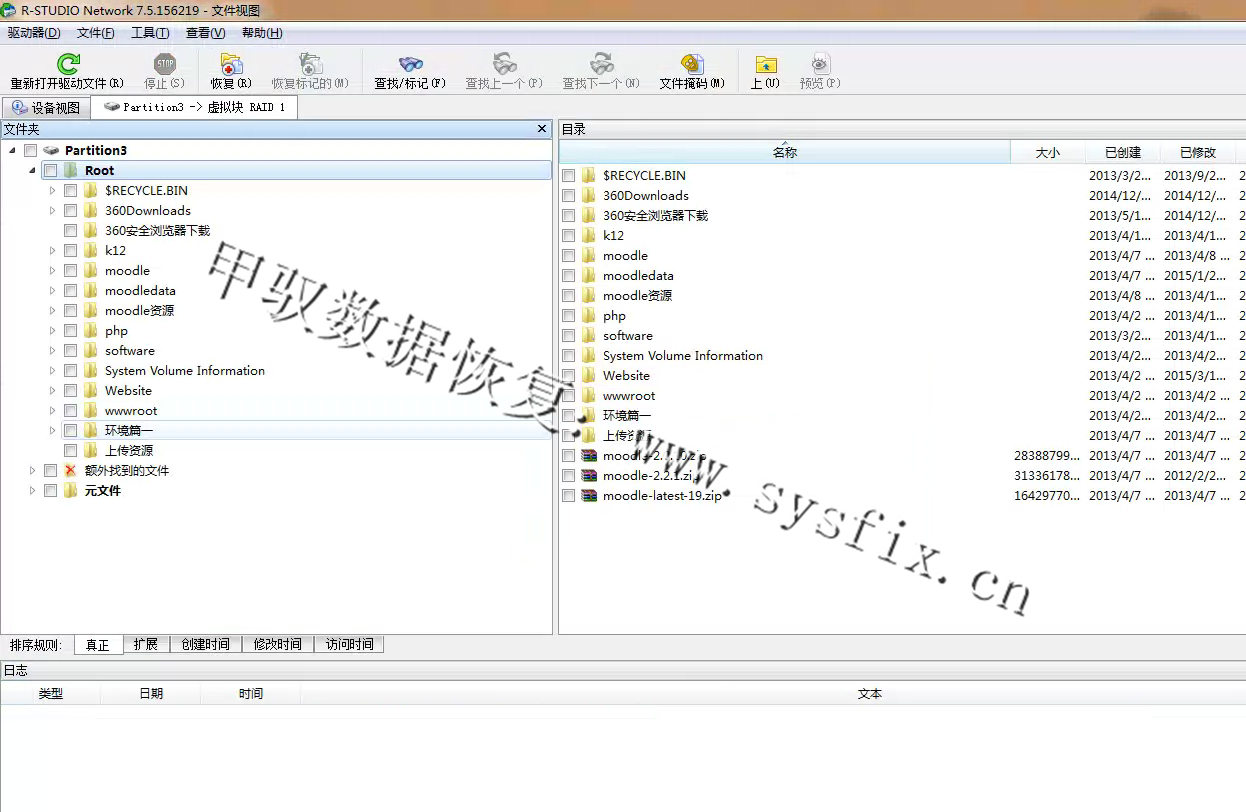Click the software folder icon in directory list
The width and height of the screenshot is (1246, 812).
tap(589, 335)
